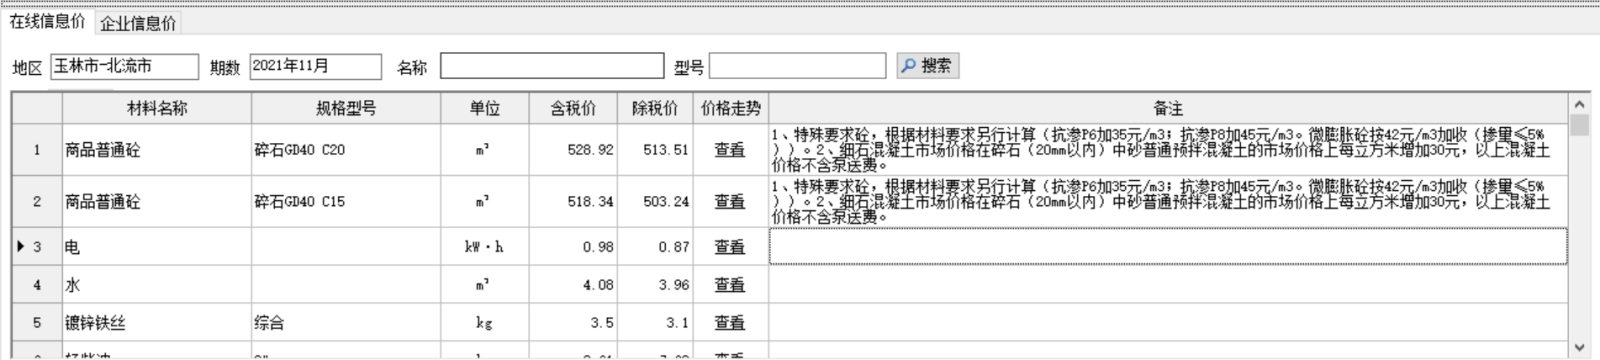Click tax-inclusive price 3.5
1600x360 pixels.
click(573, 323)
